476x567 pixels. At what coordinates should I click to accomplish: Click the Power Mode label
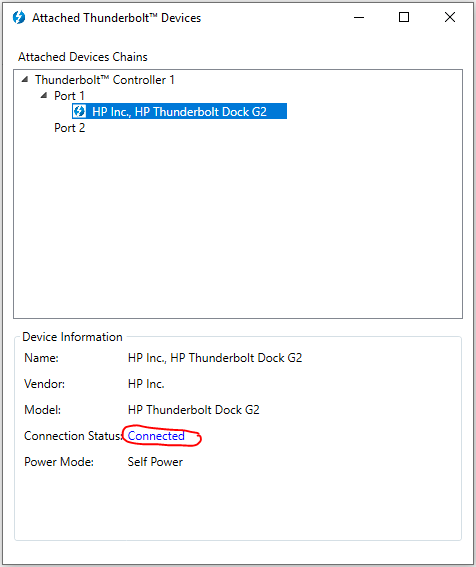(x=59, y=462)
